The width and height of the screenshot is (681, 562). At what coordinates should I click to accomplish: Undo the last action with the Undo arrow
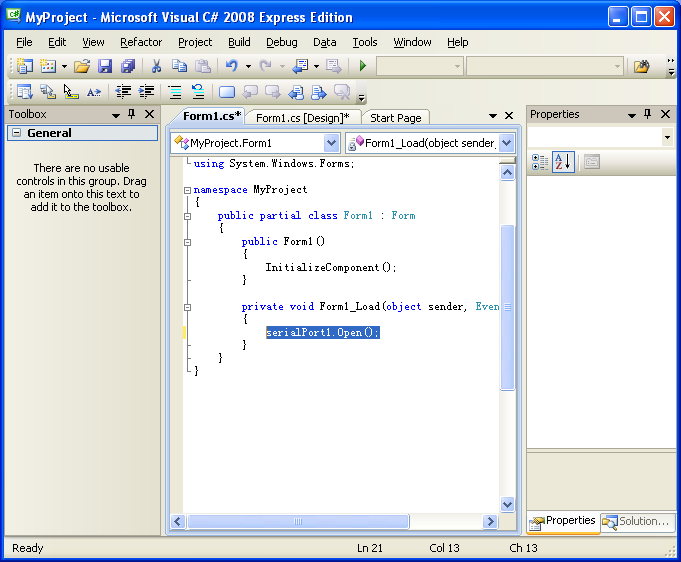[231, 66]
